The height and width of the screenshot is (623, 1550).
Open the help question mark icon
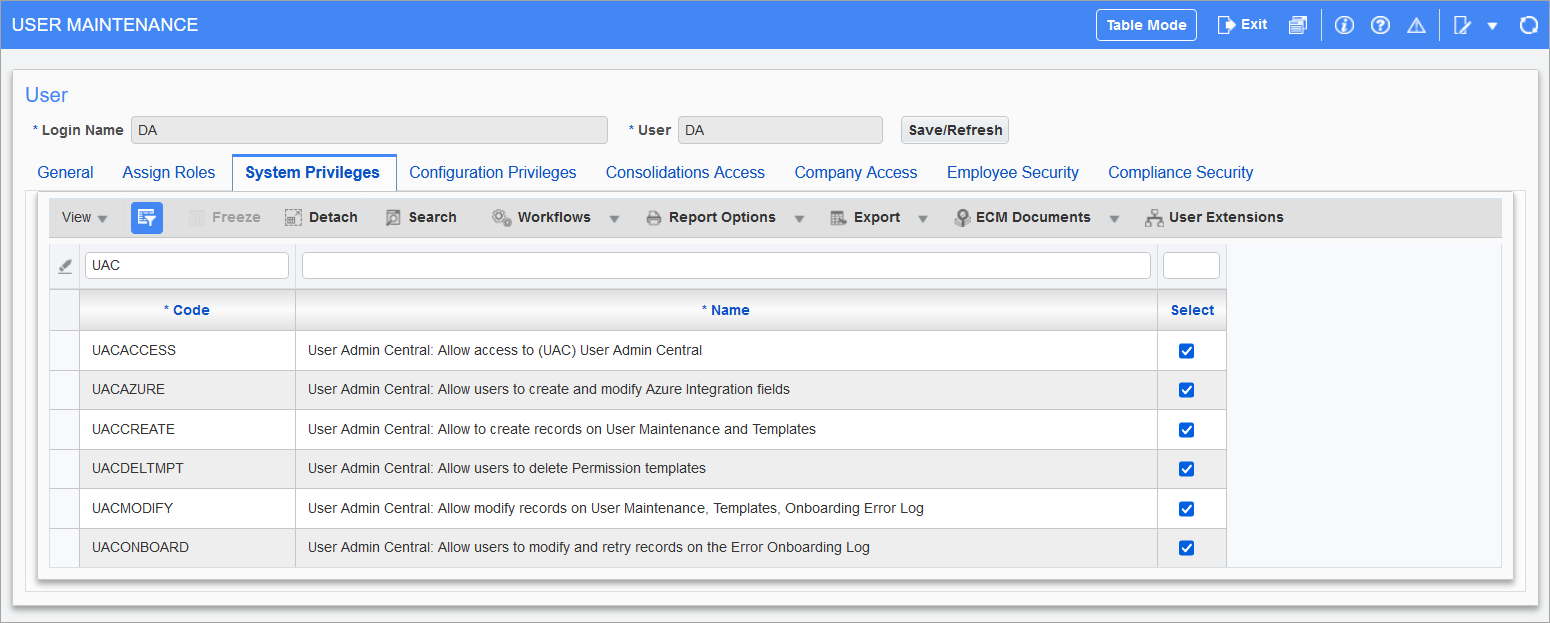[1380, 25]
